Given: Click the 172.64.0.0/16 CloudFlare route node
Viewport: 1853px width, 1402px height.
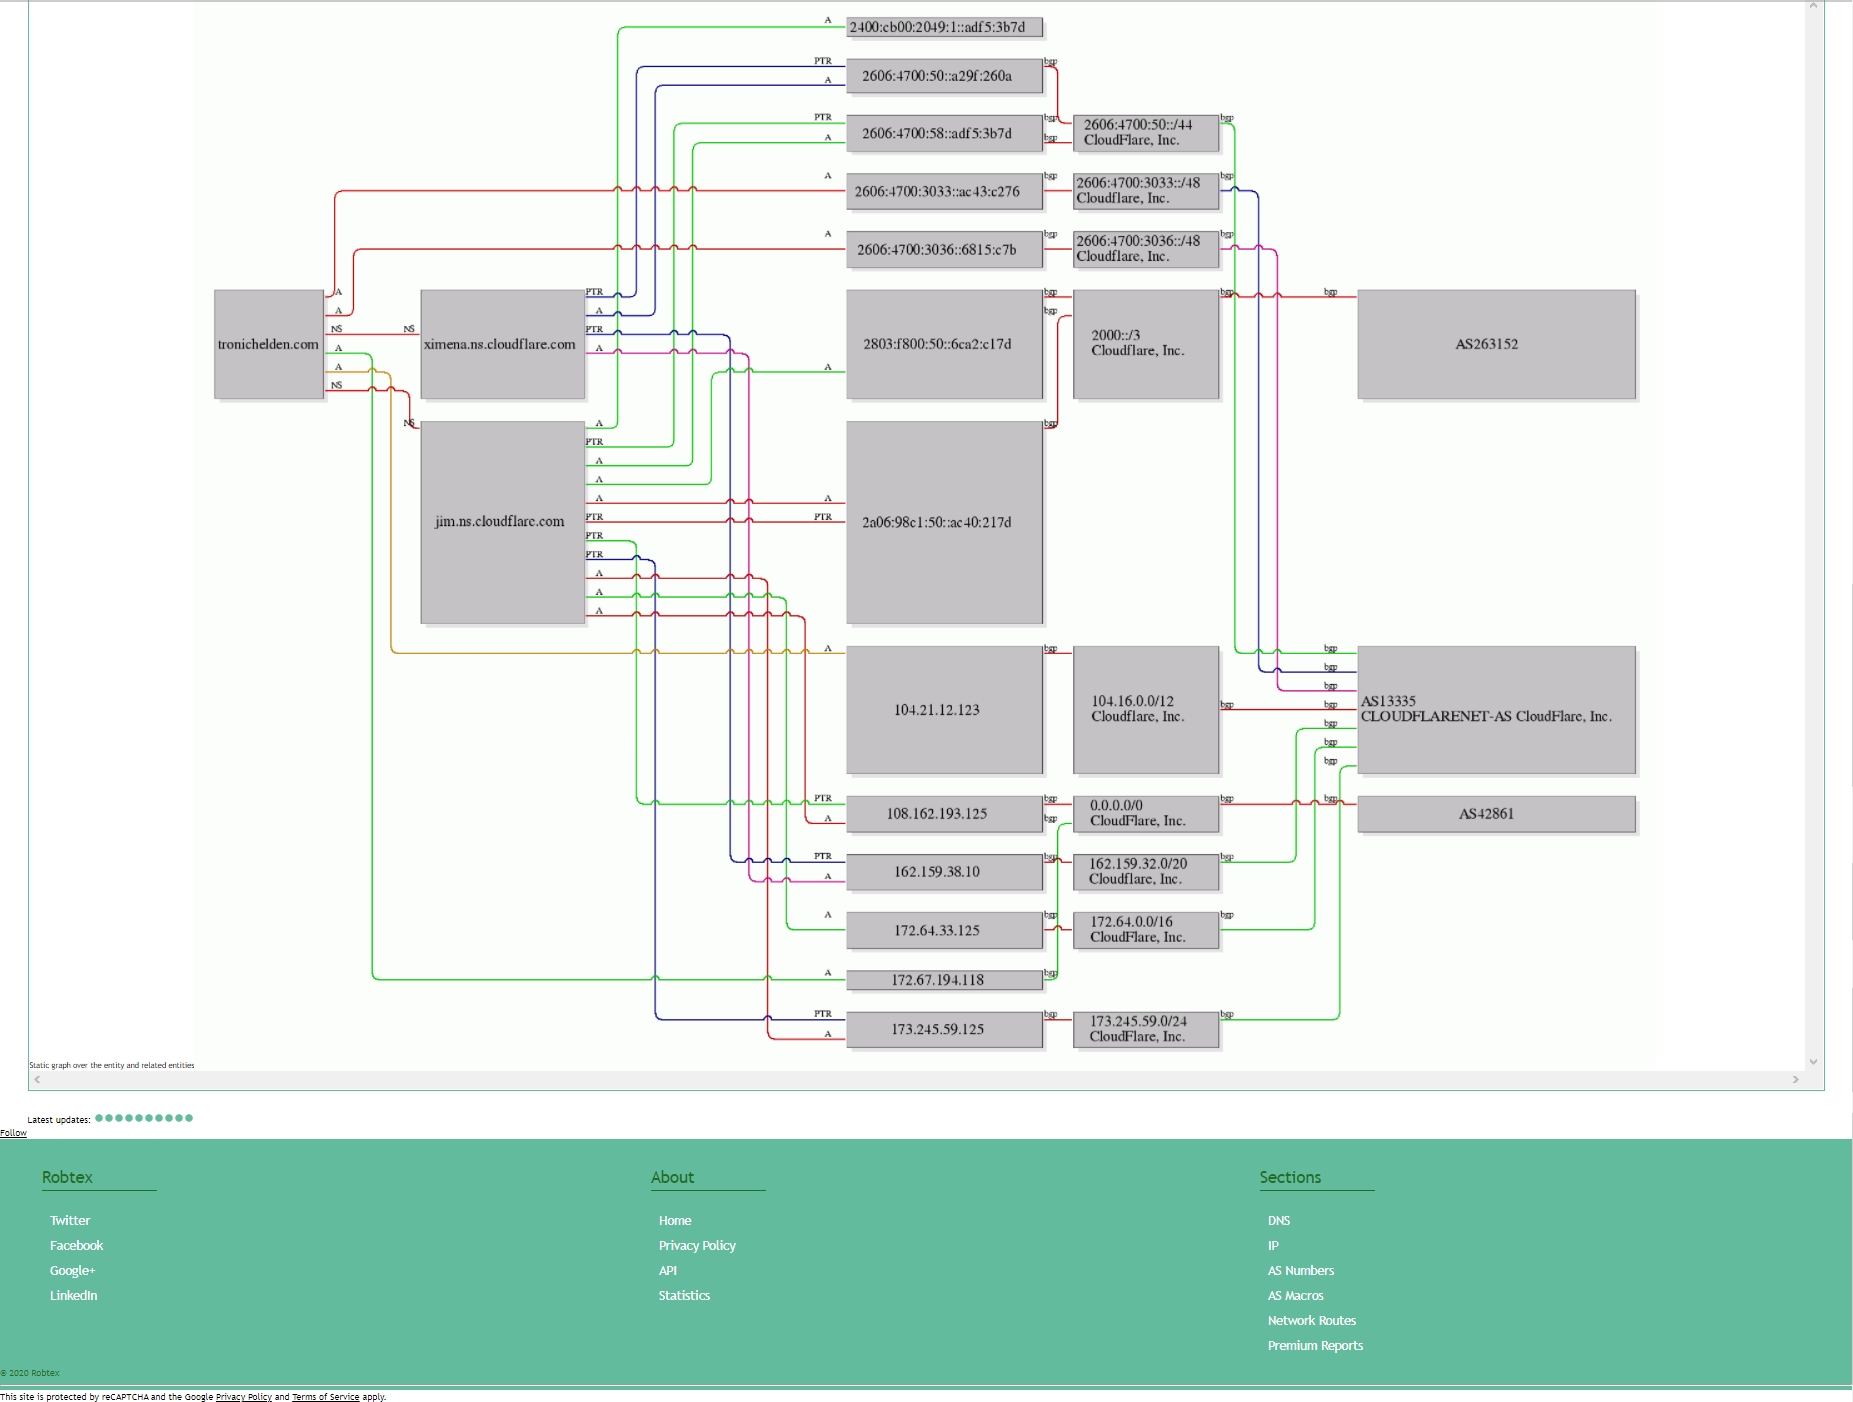Looking at the screenshot, I should coord(1146,930).
